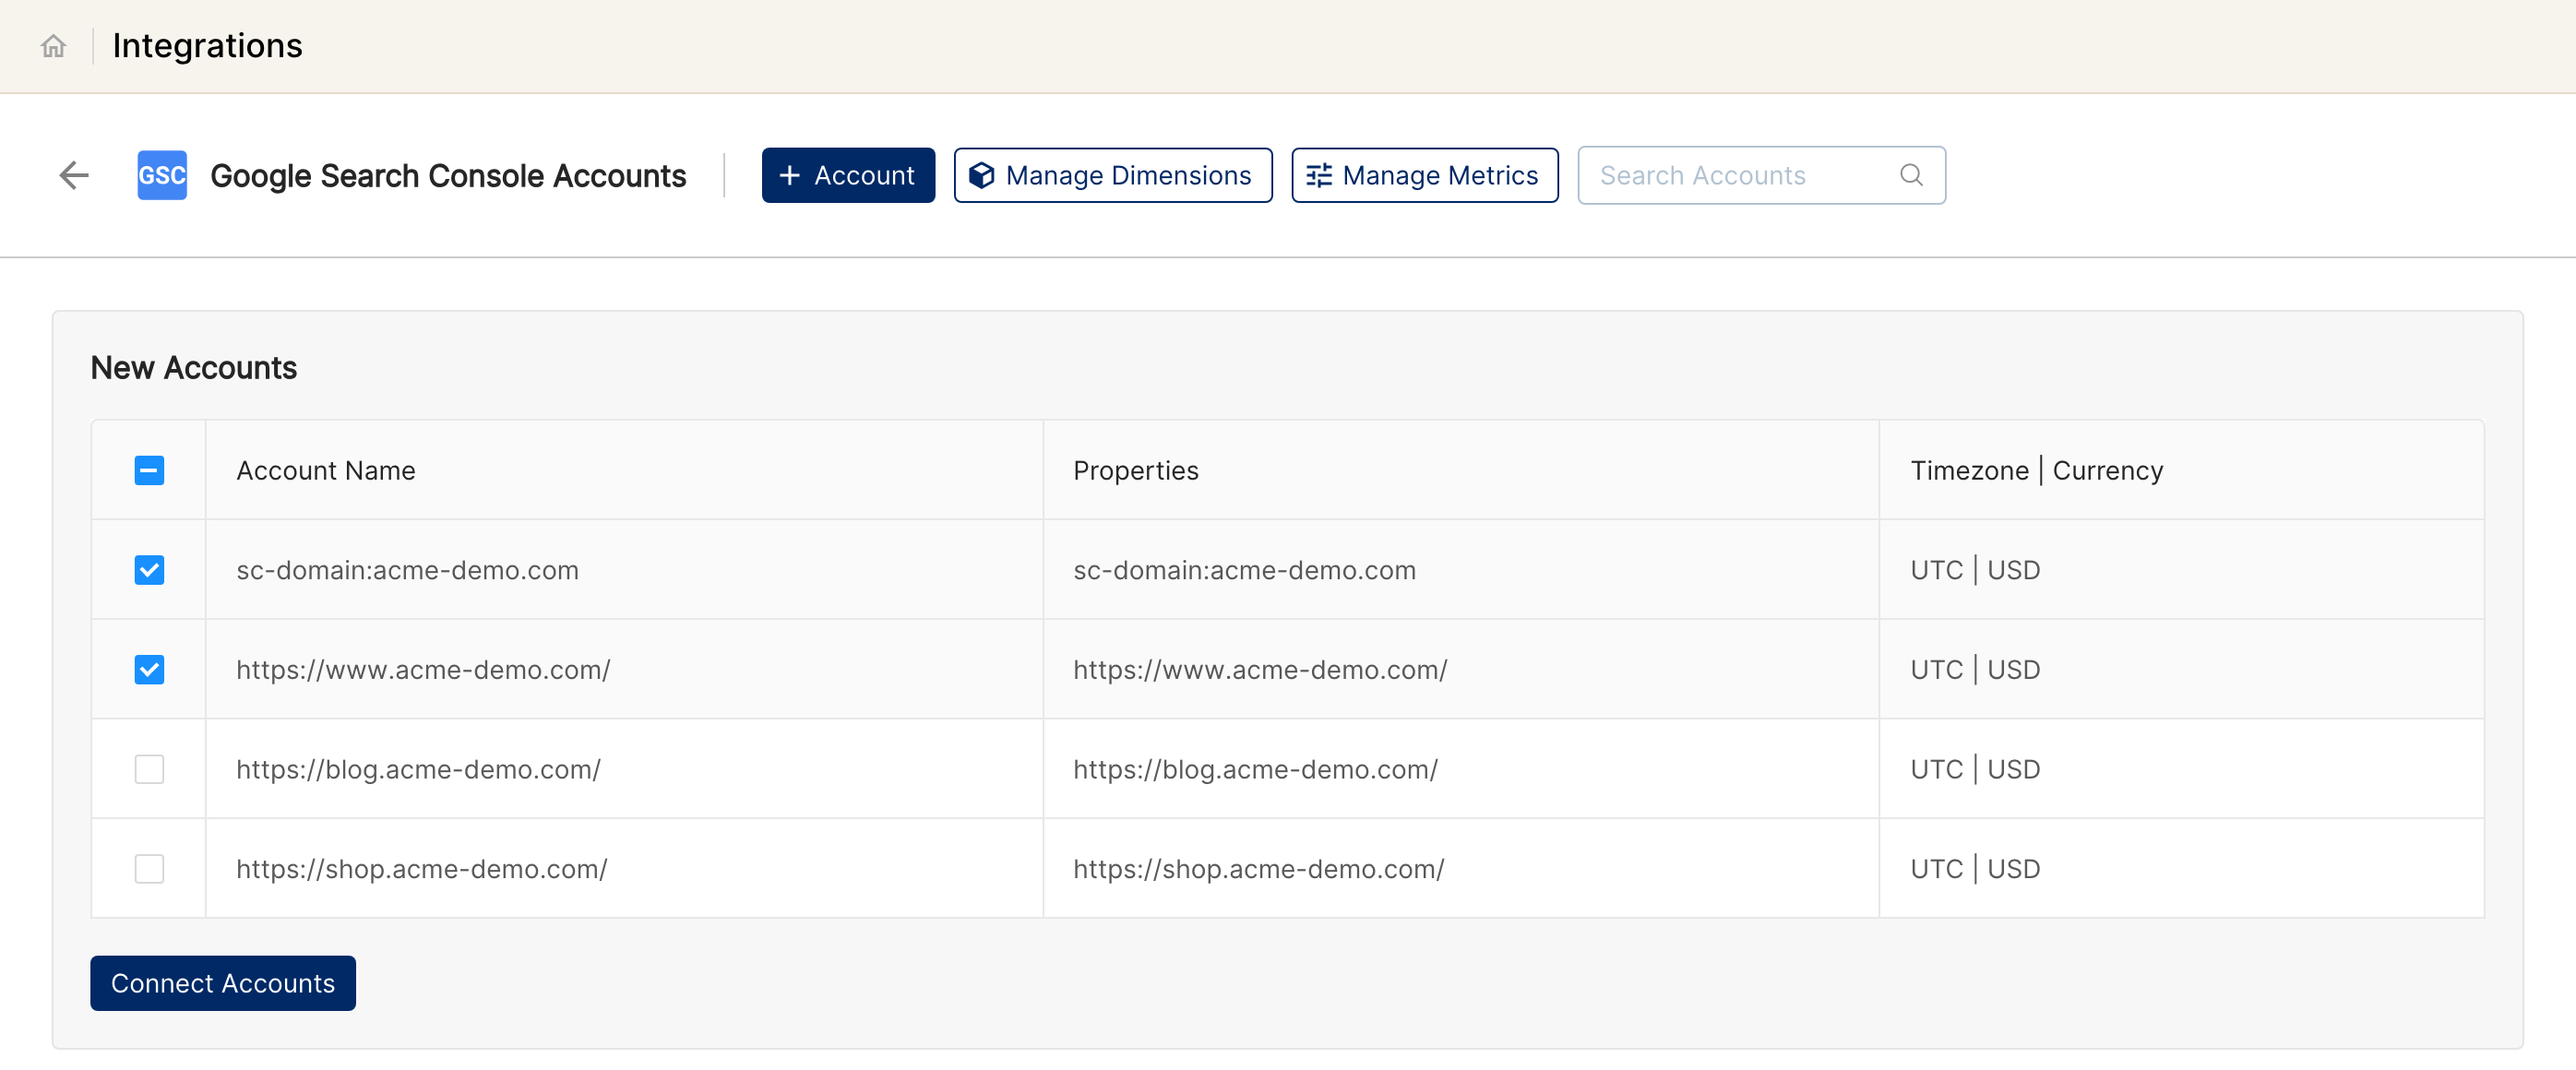Check the blog.acme-demo.com row checkbox
Viewport: 2576px width, 1070px height.
[x=149, y=769]
